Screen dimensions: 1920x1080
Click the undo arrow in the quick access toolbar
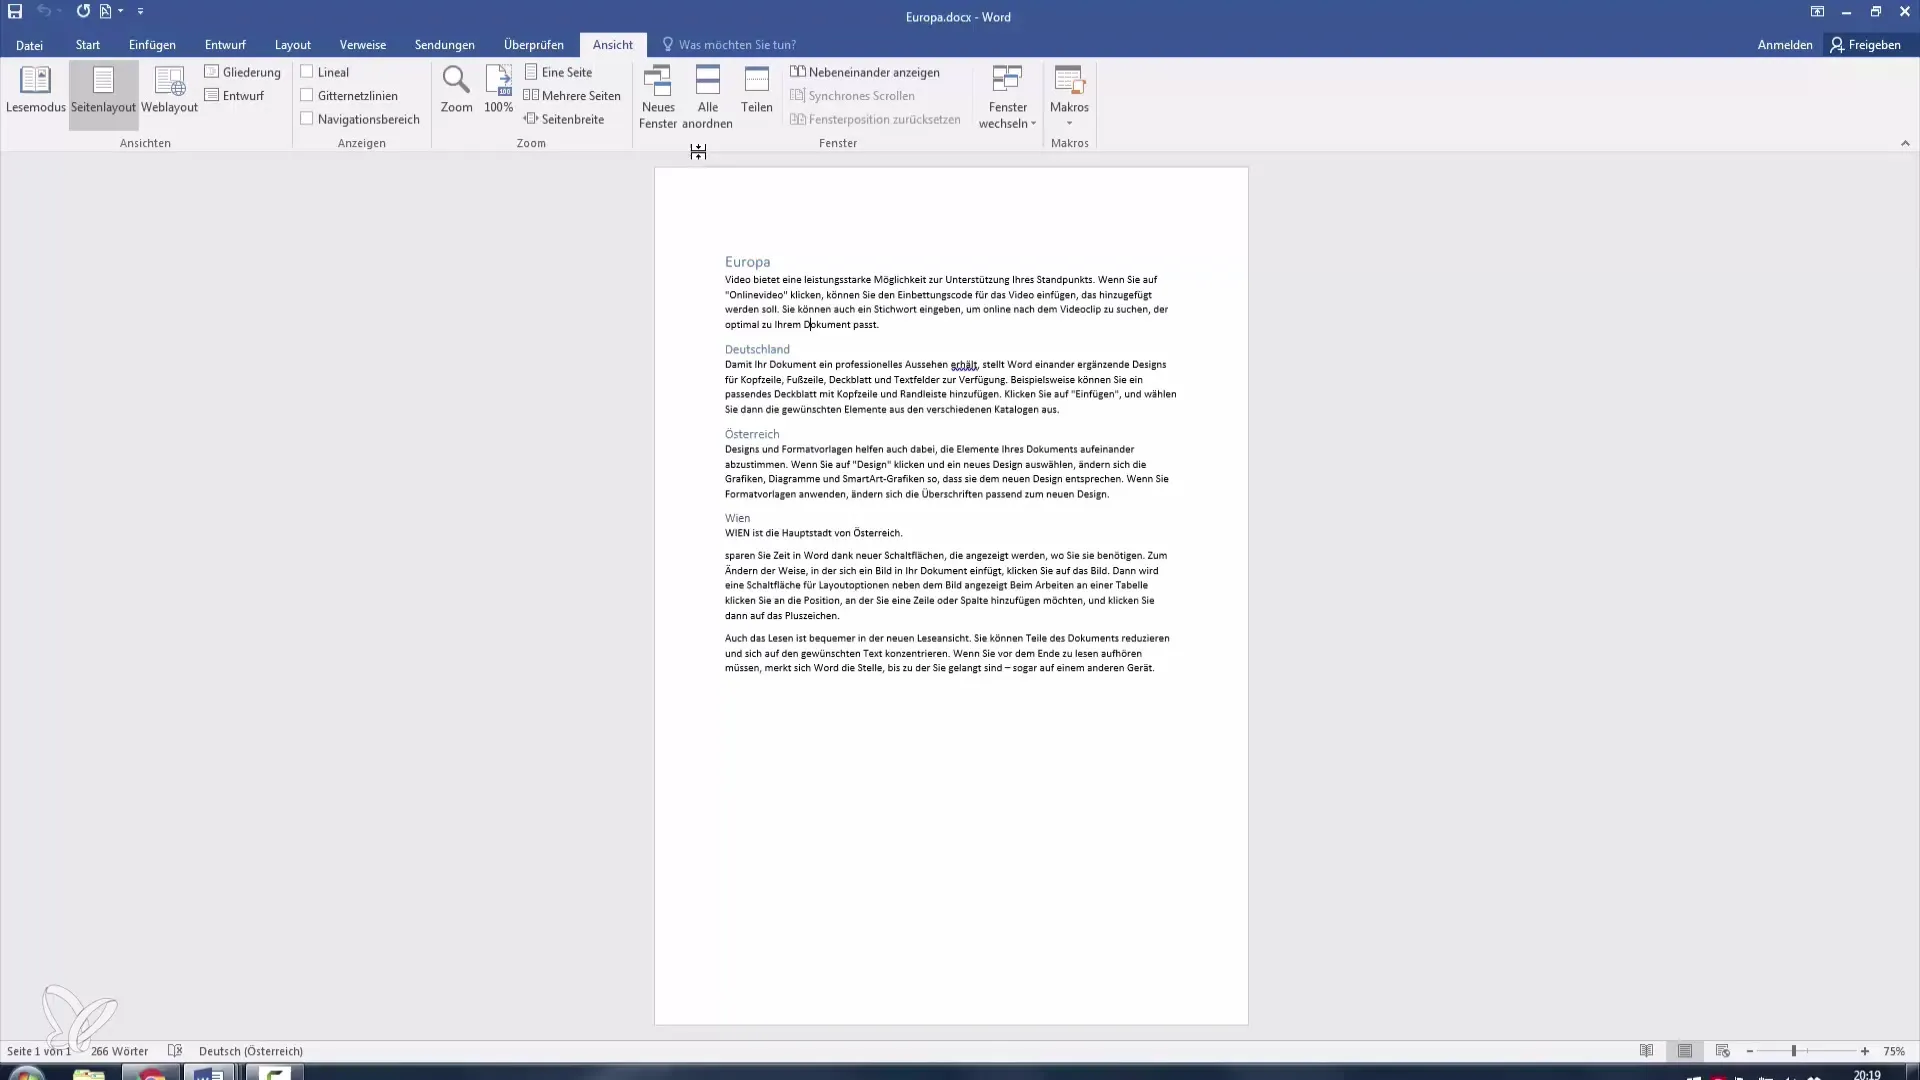pos(44,11)
